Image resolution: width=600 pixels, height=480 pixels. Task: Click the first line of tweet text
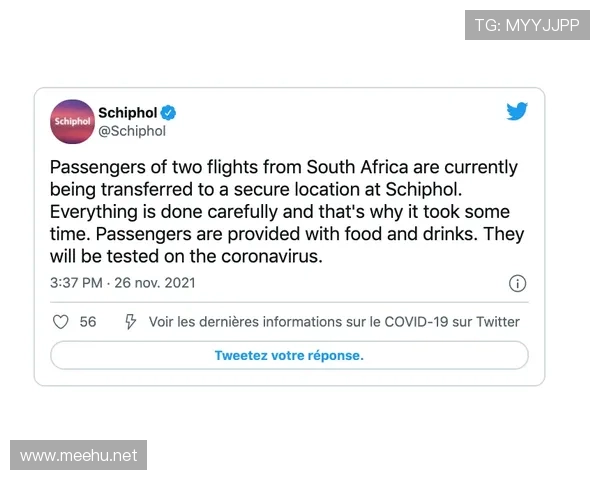click(x=284, y=167)
